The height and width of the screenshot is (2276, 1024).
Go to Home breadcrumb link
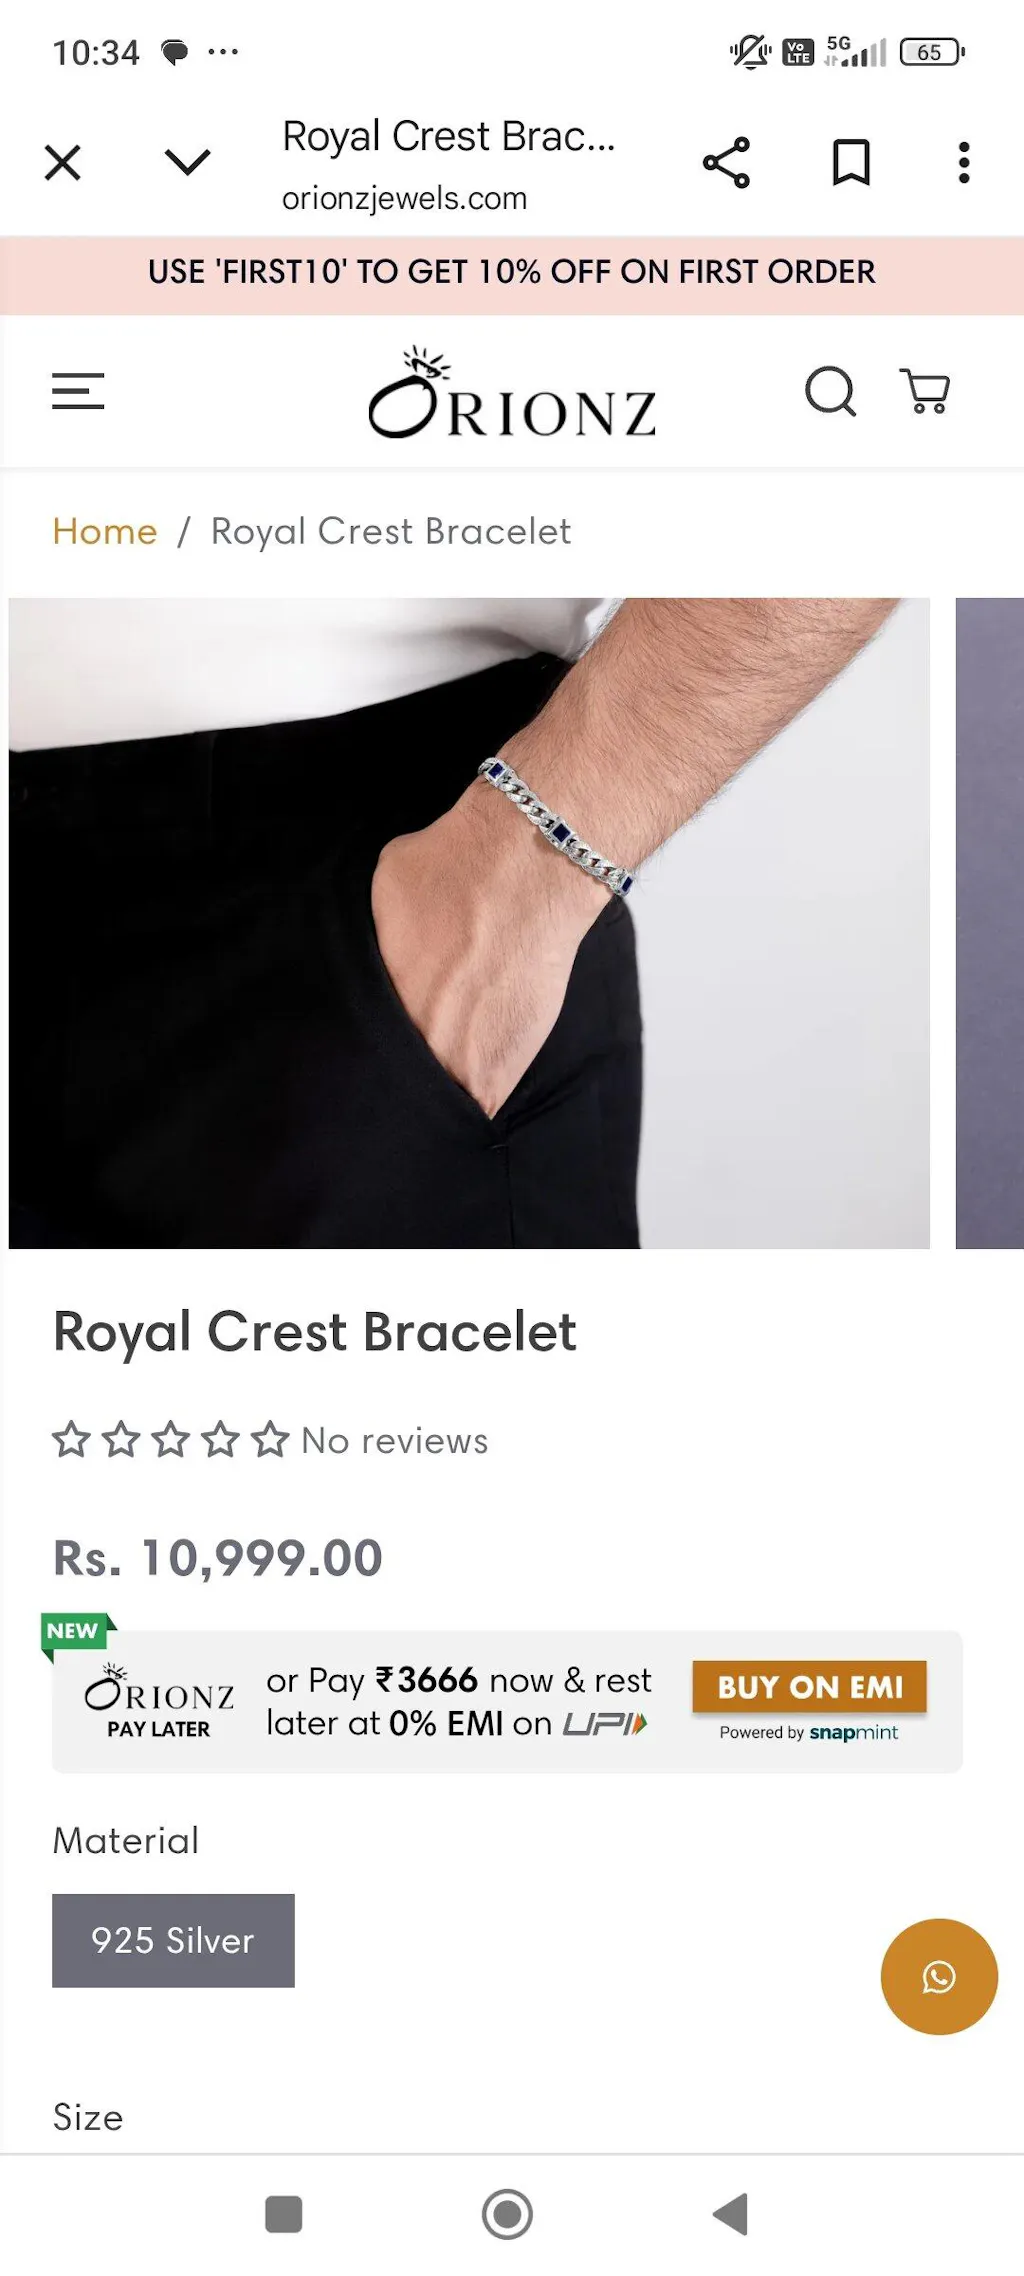coord(105,531)
